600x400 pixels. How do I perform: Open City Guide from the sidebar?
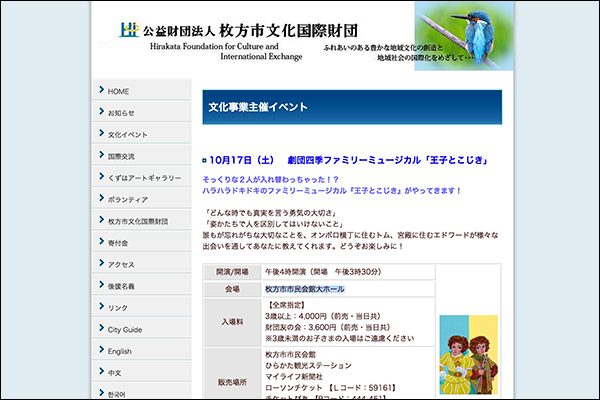click(x=125, y=329)
